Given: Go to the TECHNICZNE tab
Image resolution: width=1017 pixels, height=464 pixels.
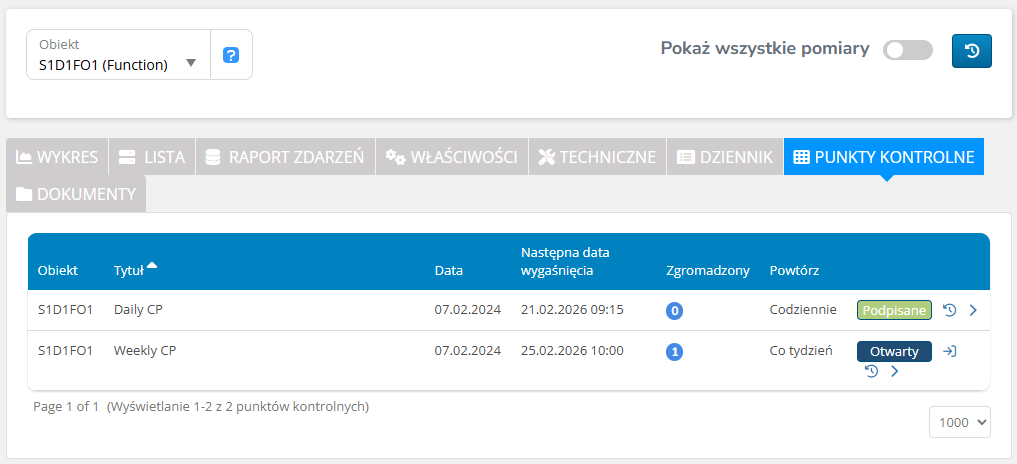Looking at the screenshot, I should (597, 156).
